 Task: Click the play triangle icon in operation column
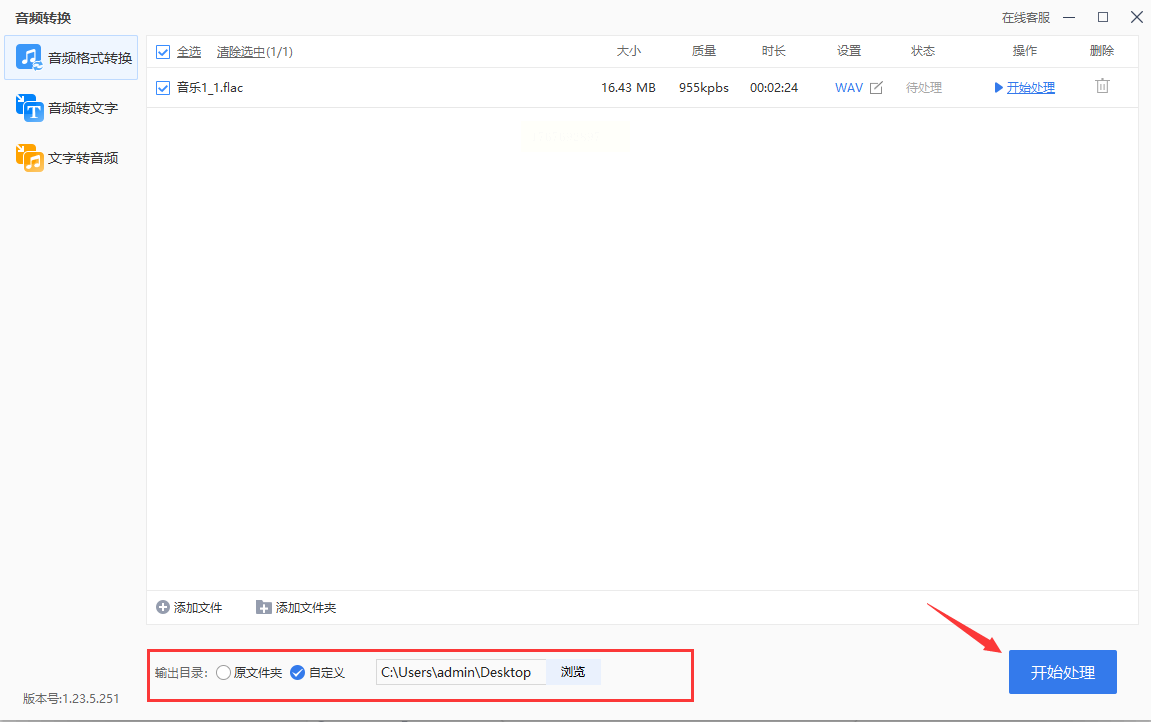click(x=998, y=88)
